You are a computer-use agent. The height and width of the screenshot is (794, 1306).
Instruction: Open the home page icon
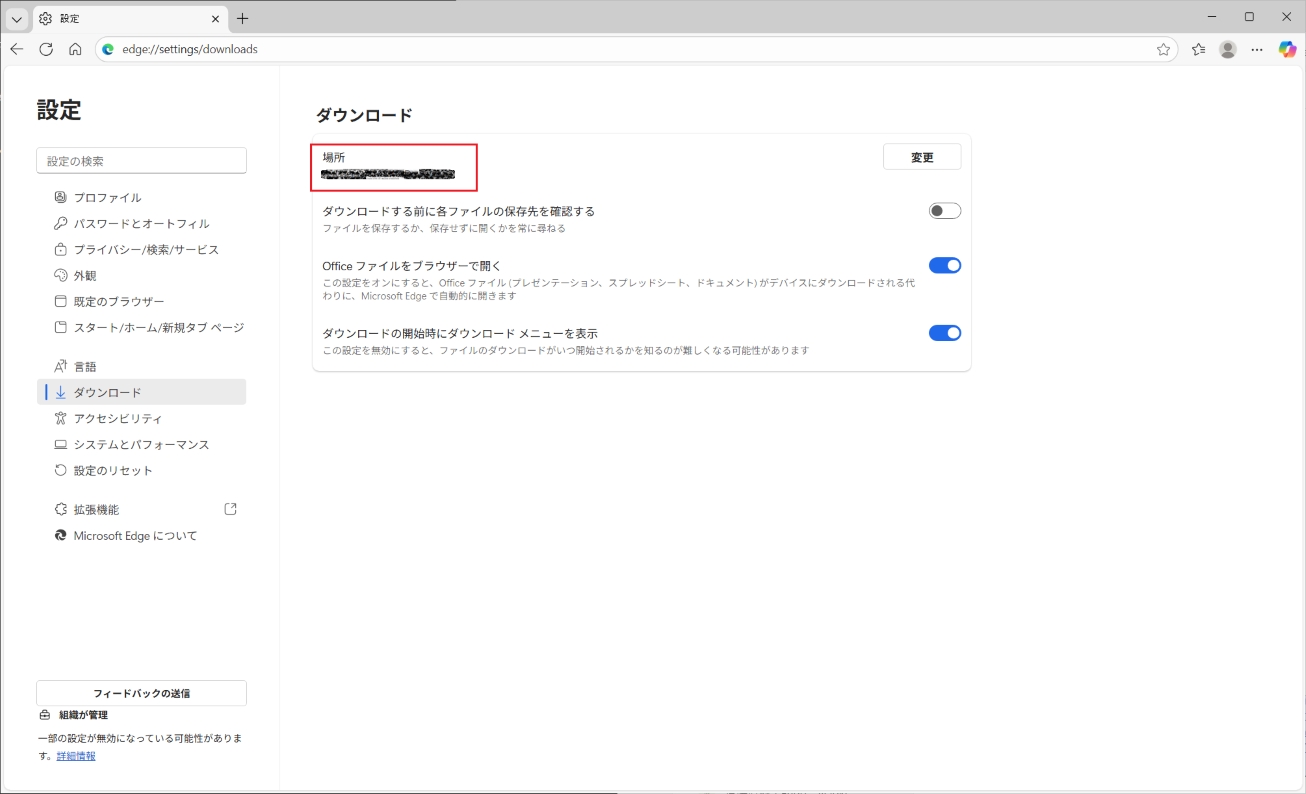[75, 49]
